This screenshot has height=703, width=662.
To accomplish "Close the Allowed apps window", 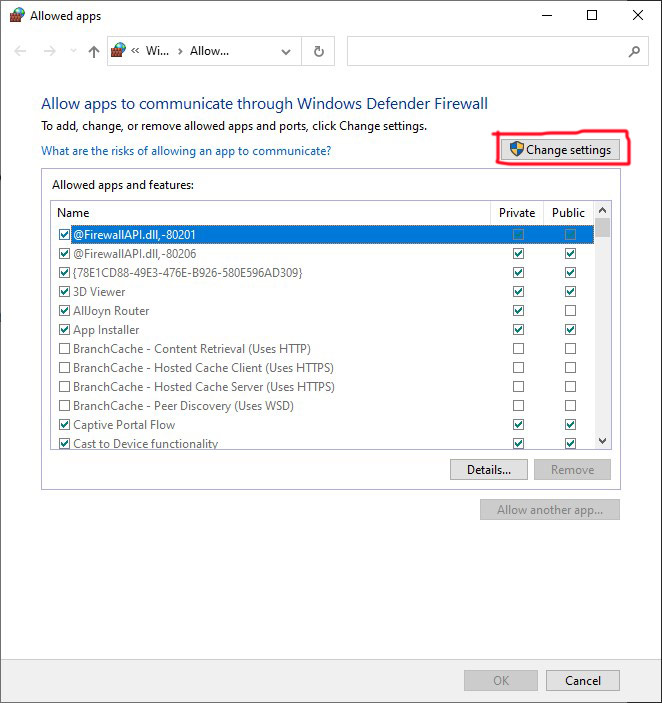I will [x=638, y=15].
